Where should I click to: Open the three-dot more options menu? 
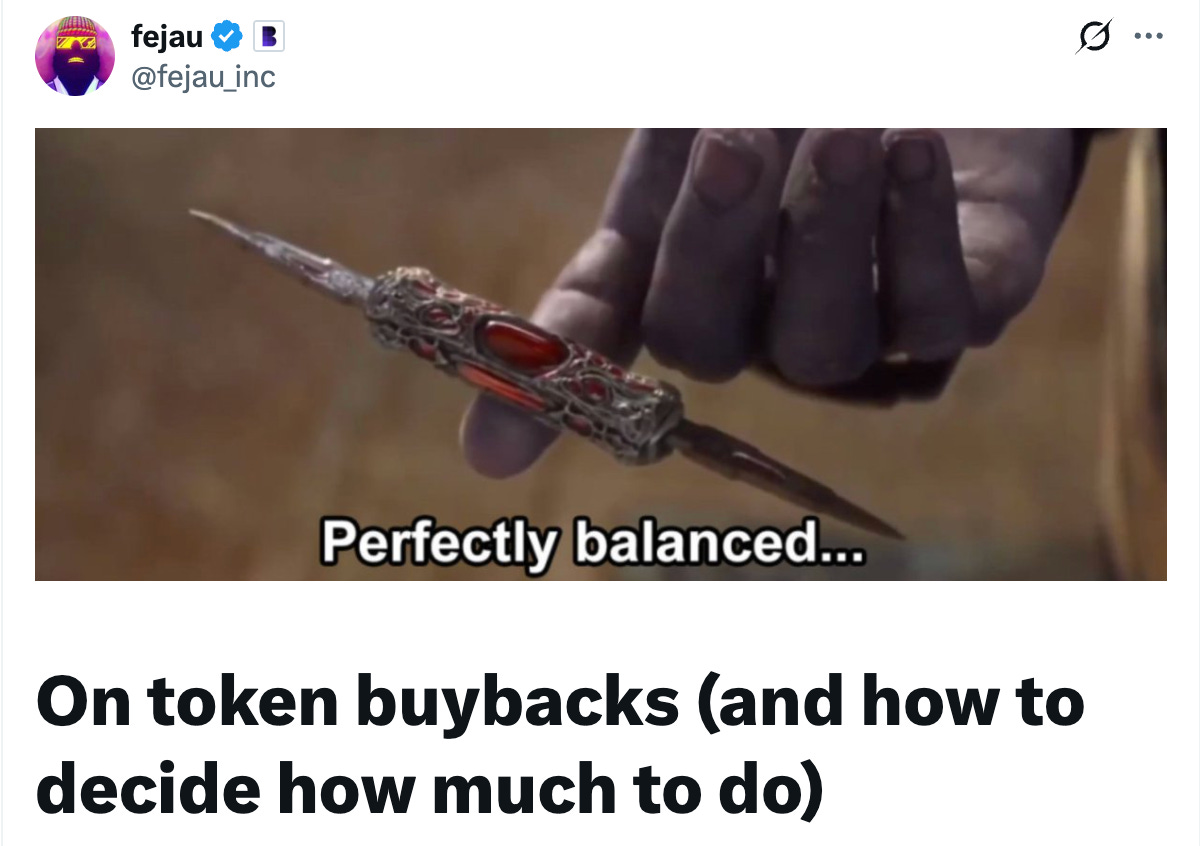[1146, 37]
